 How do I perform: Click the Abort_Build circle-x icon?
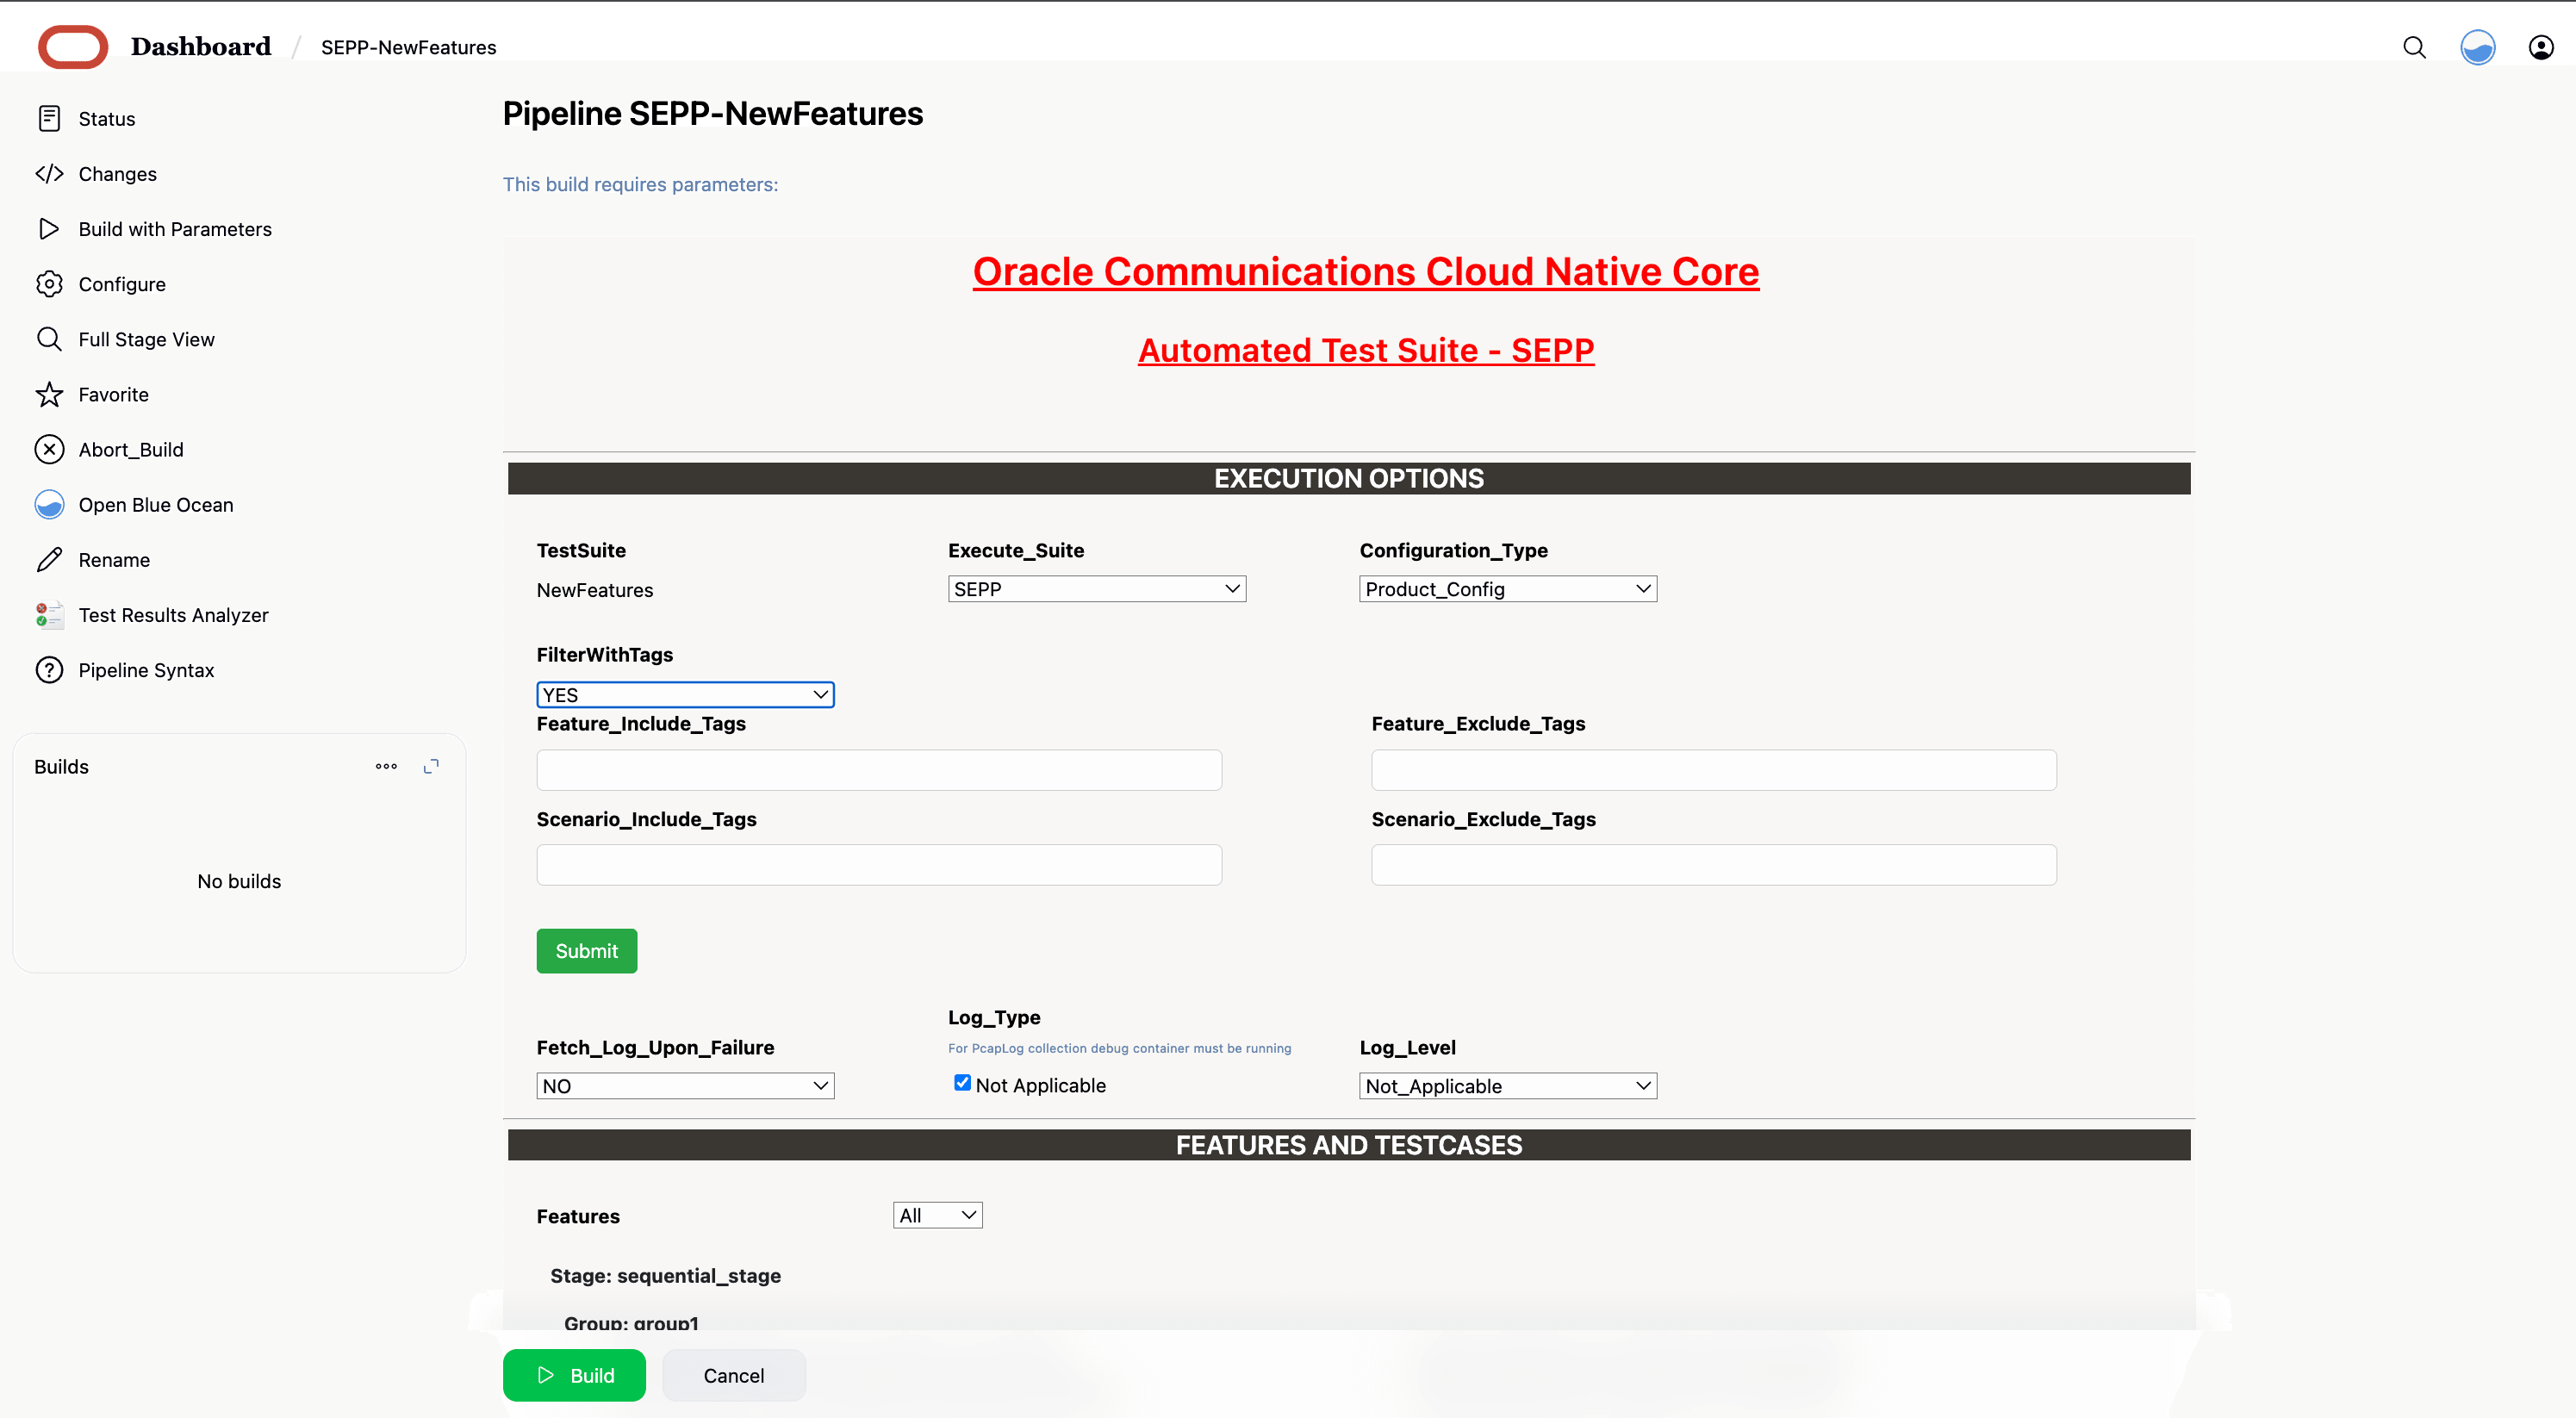[49, 450]
